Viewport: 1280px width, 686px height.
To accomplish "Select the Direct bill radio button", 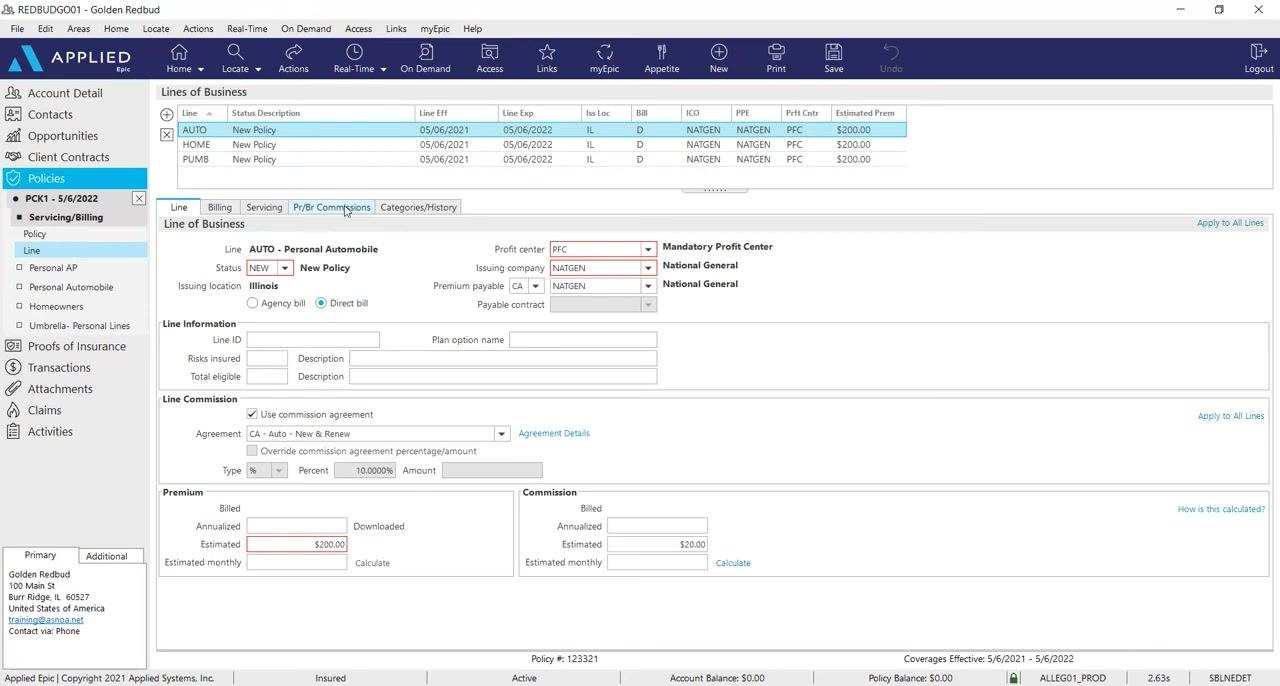I will pyautogui.click(x=321, y=303).
